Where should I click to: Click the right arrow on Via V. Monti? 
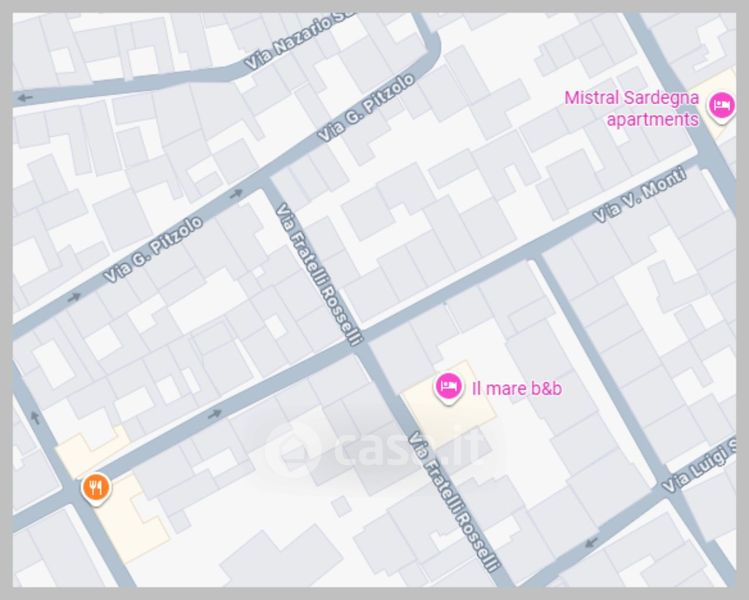[x=214, y=414]
